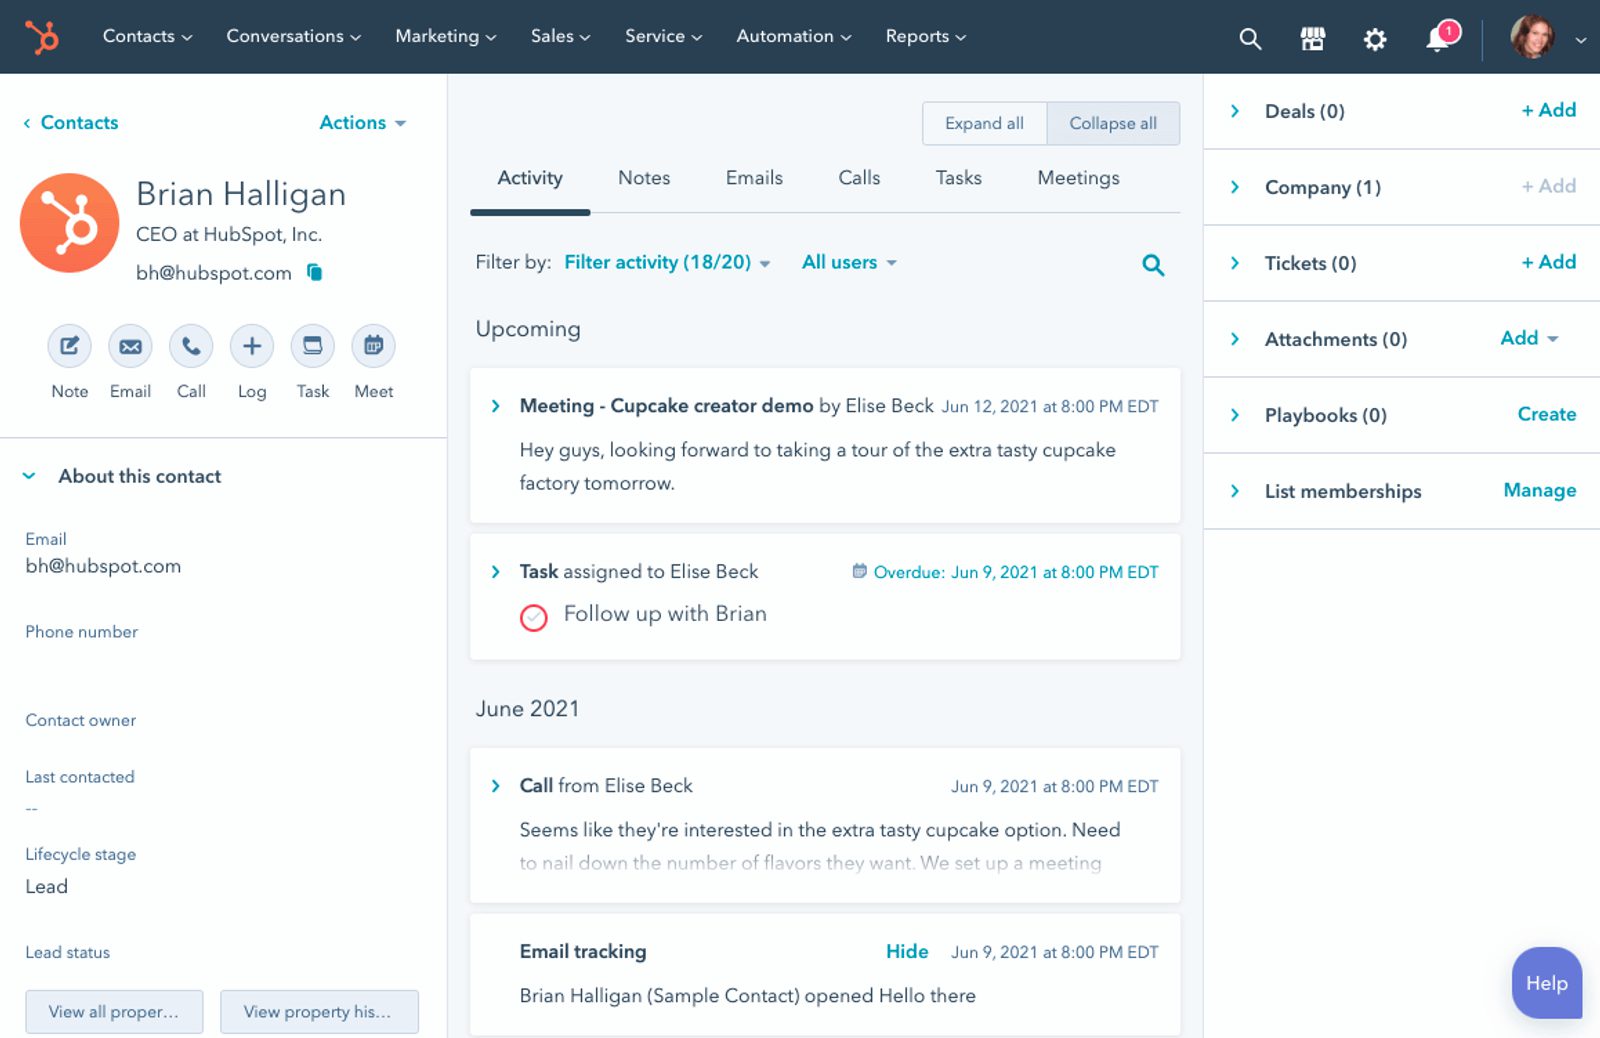Screen dimensions: 1600x1038
Task: Open the settings gear
Action: pos(1374,38)
